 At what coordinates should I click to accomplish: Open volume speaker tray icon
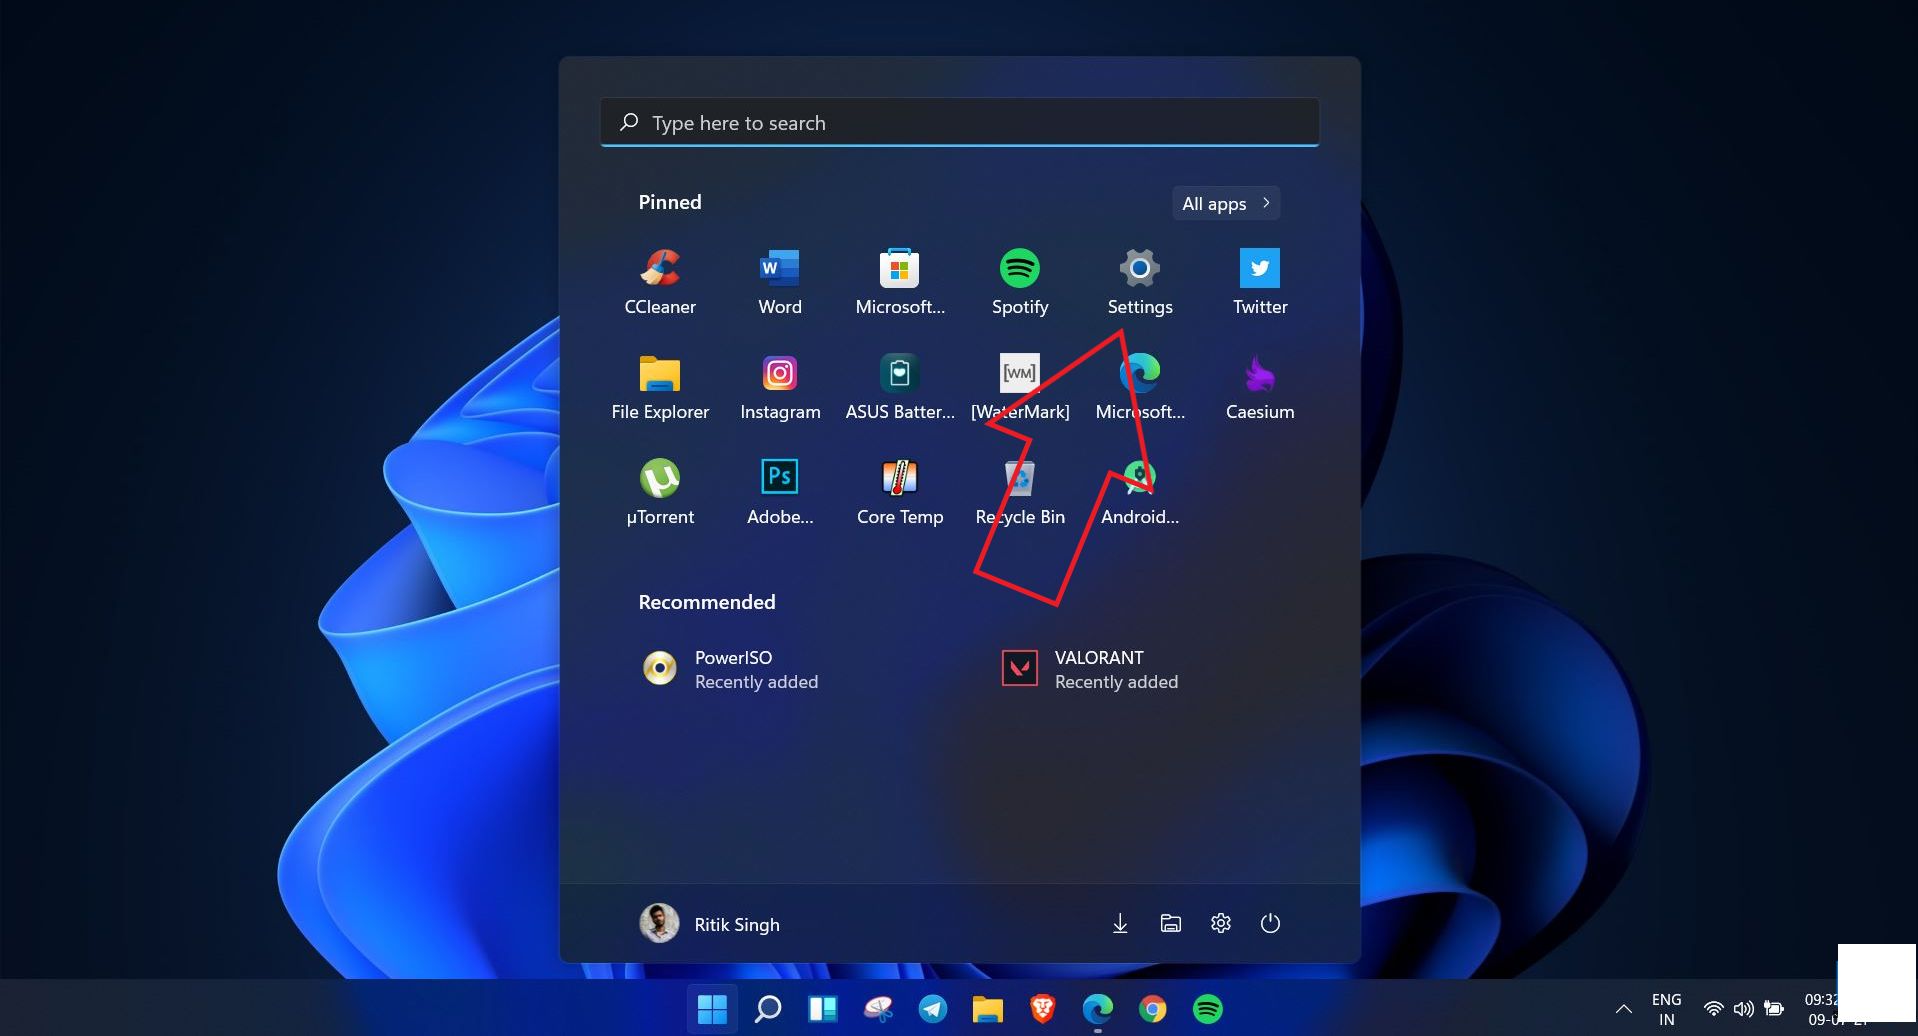pyautogui.click(x=1743, y=1009)
